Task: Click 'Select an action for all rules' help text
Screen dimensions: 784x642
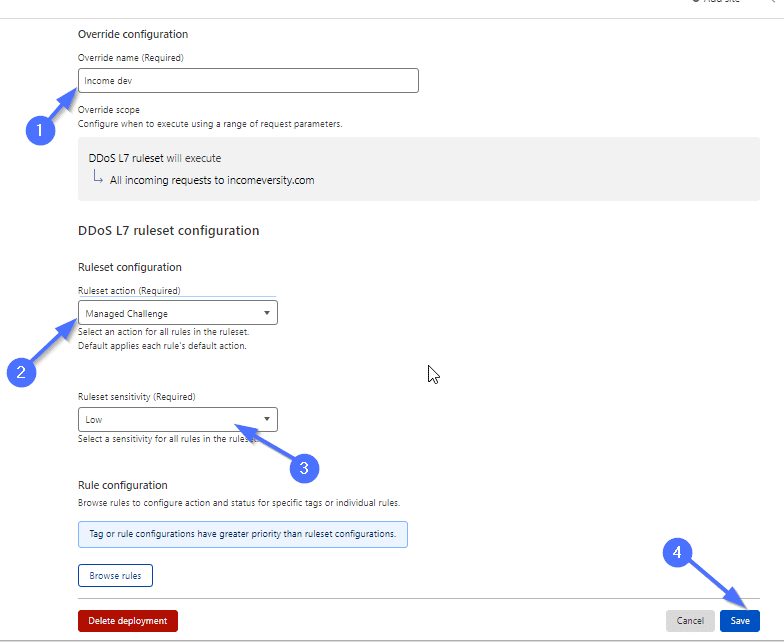Action: point(164,332)
